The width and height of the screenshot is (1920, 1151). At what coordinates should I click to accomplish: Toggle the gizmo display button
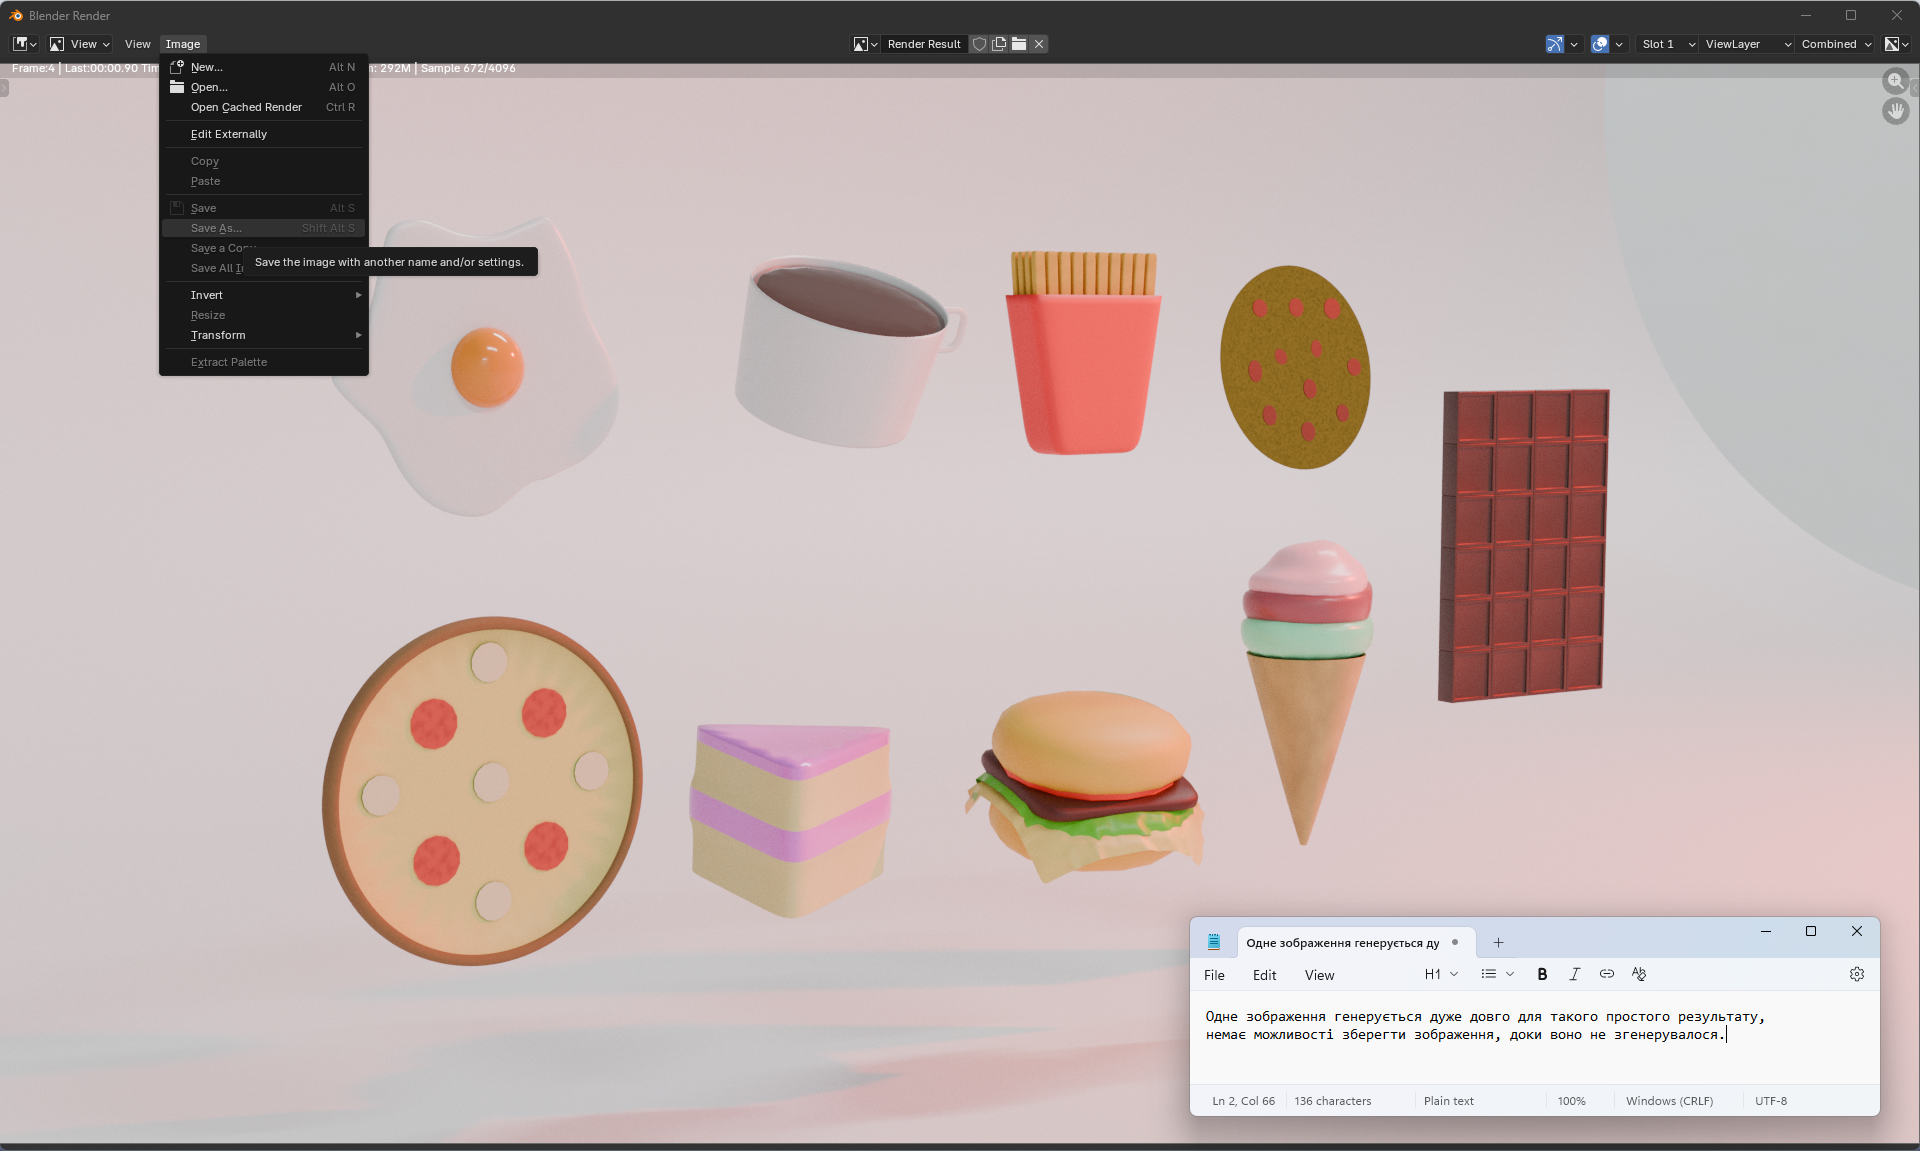point(1555,44)
